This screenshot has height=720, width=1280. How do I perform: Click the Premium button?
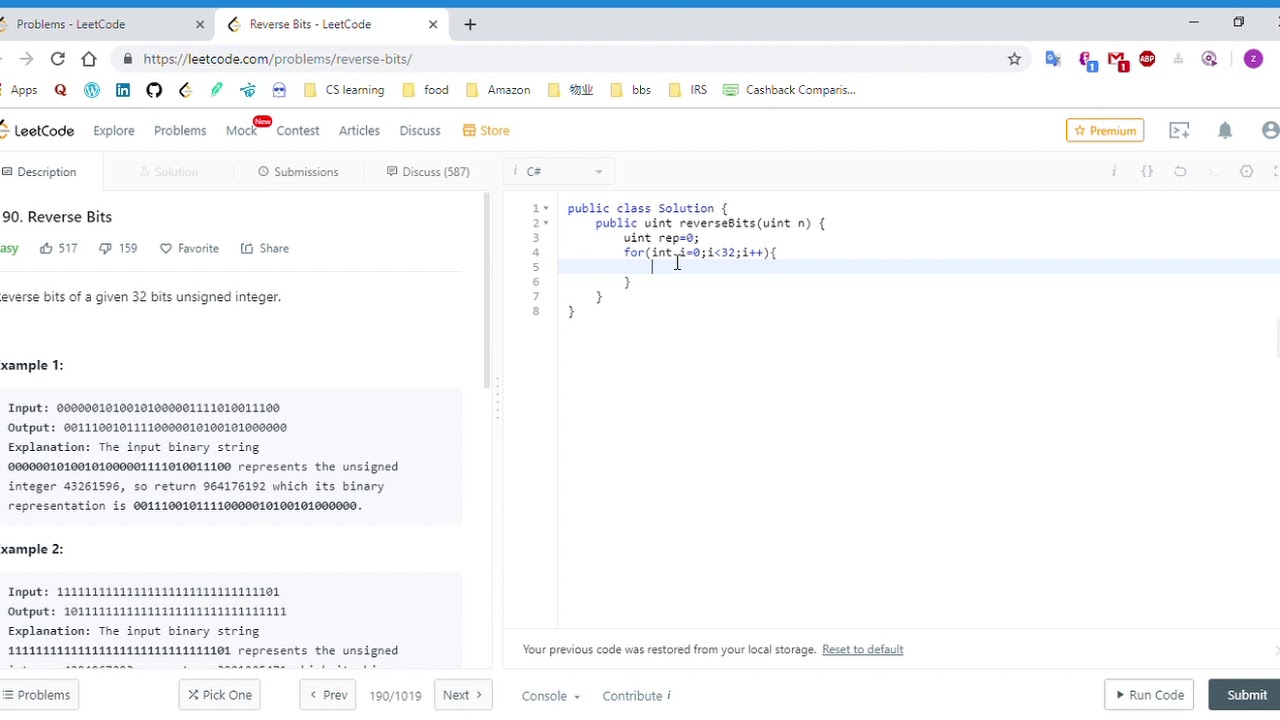coord(1105,130)
